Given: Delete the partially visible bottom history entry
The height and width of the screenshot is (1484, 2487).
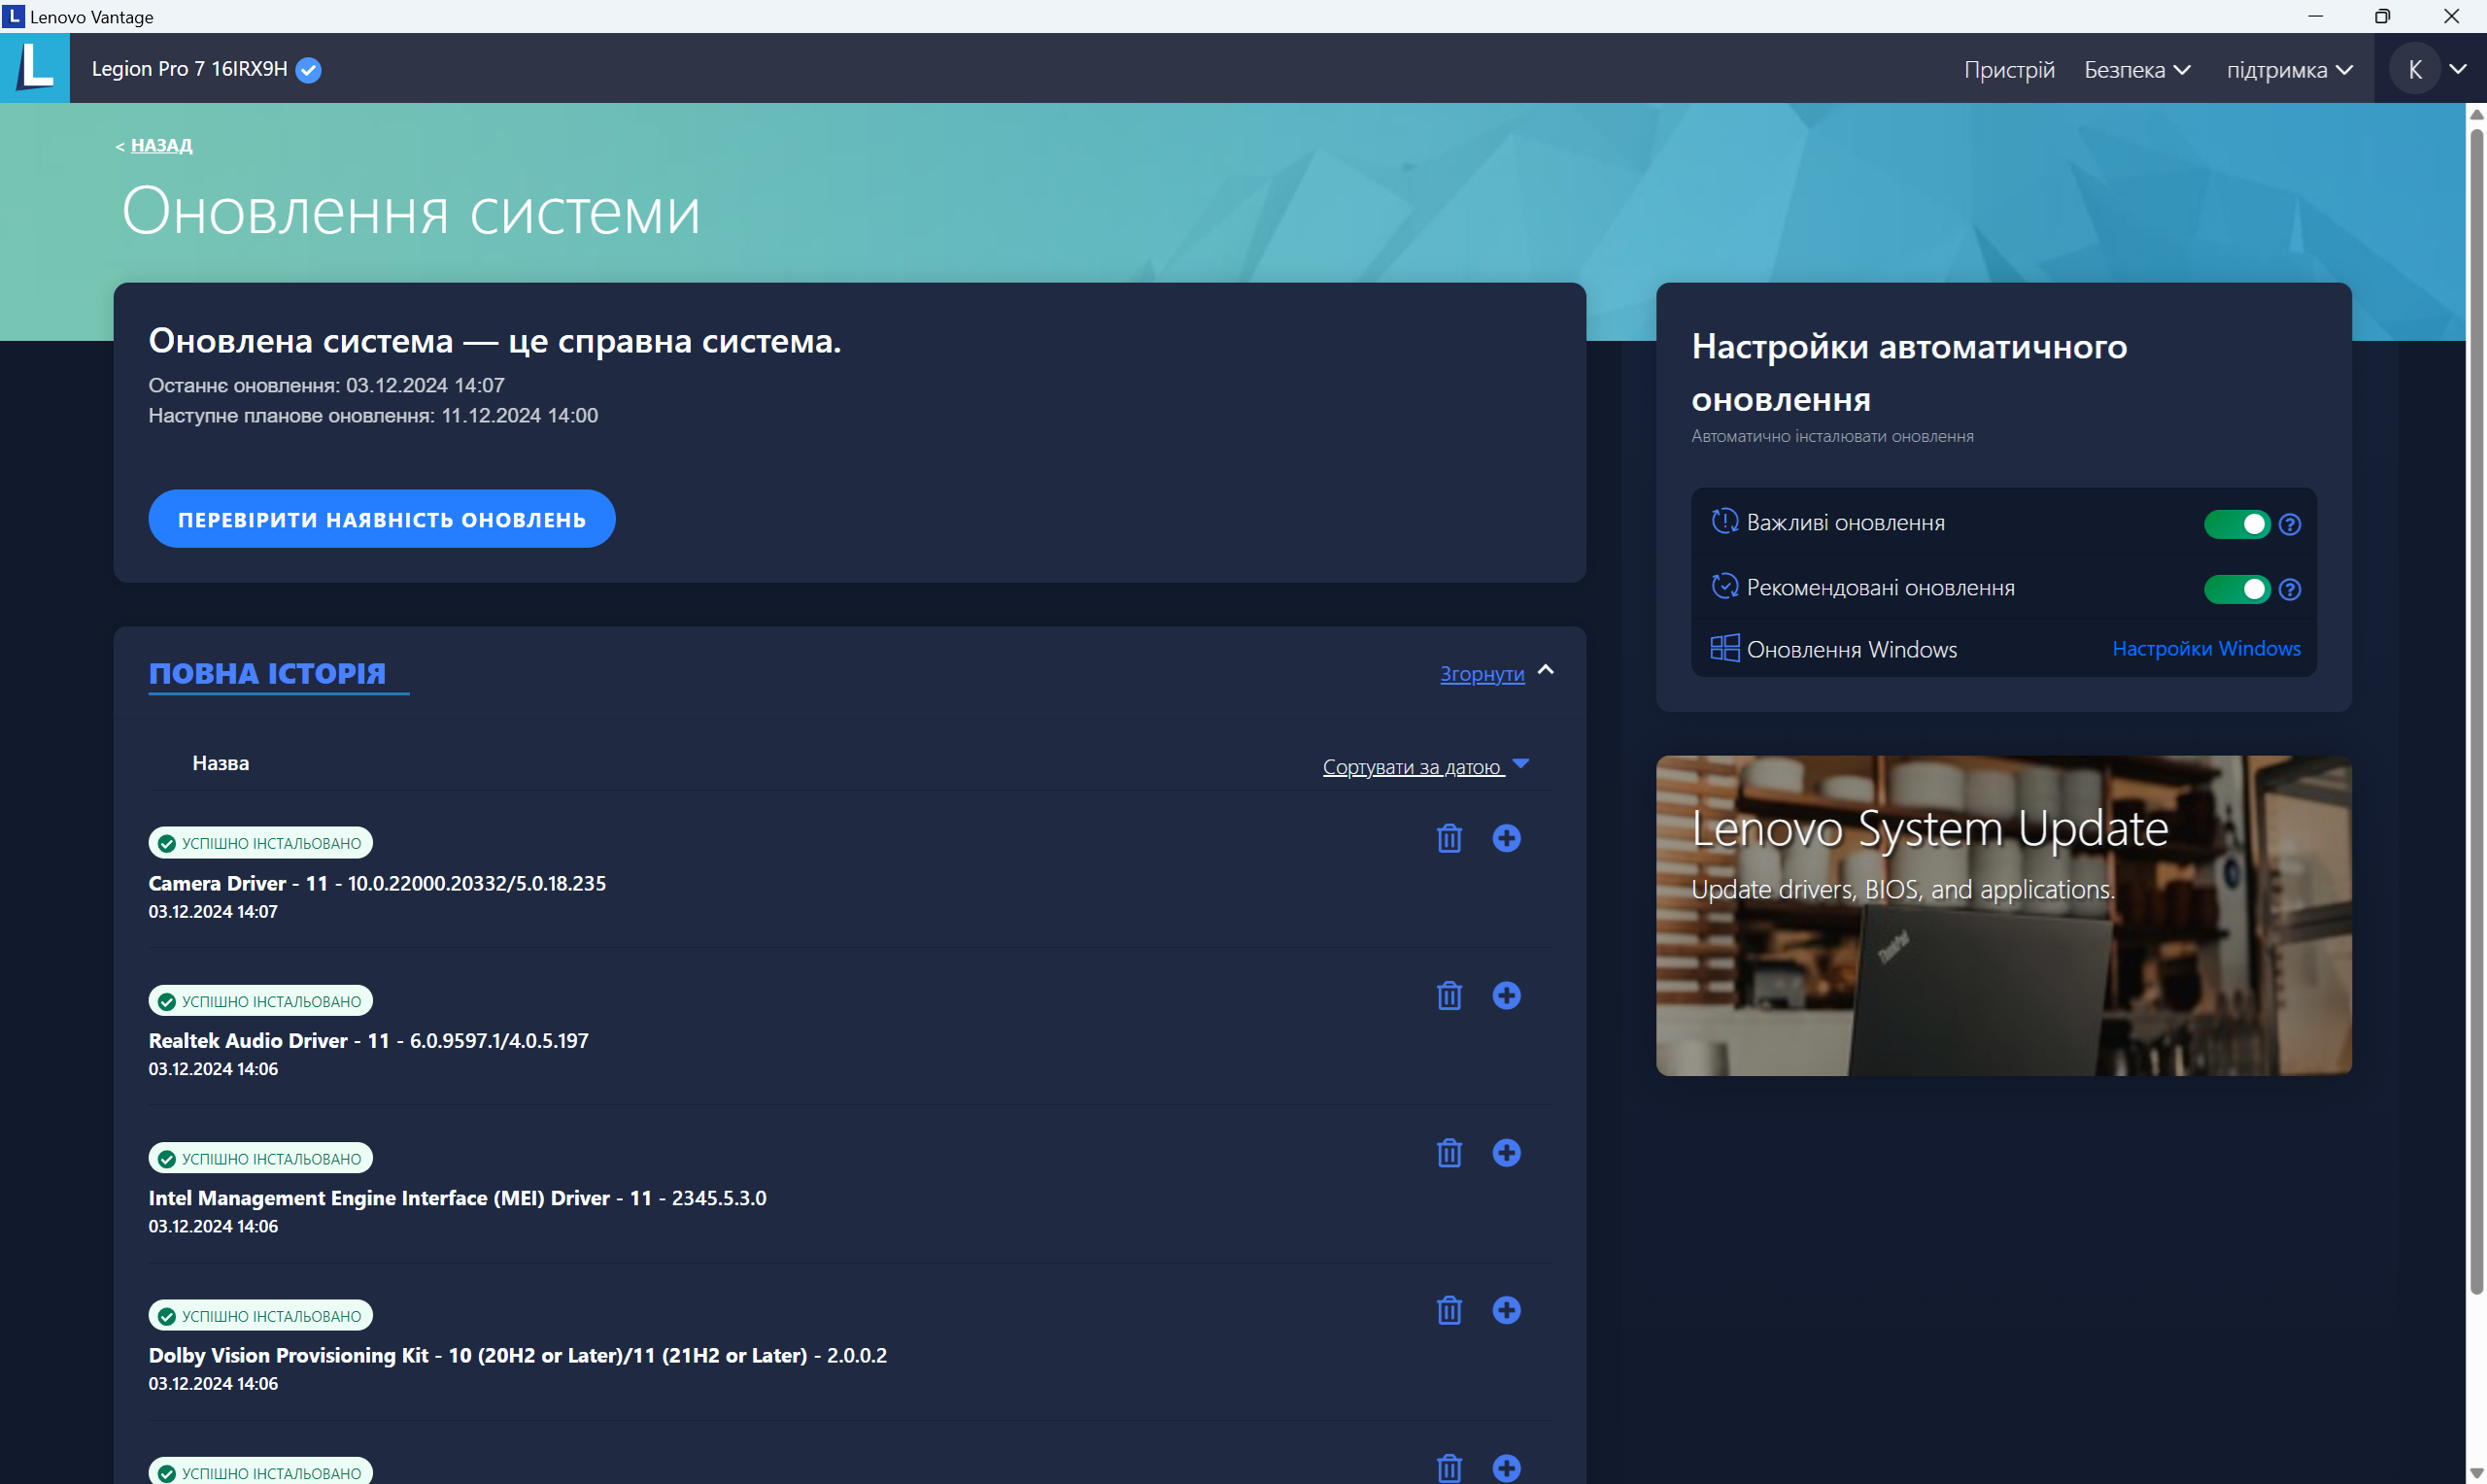Looking at the screenshot, I should [1449, 1468].
